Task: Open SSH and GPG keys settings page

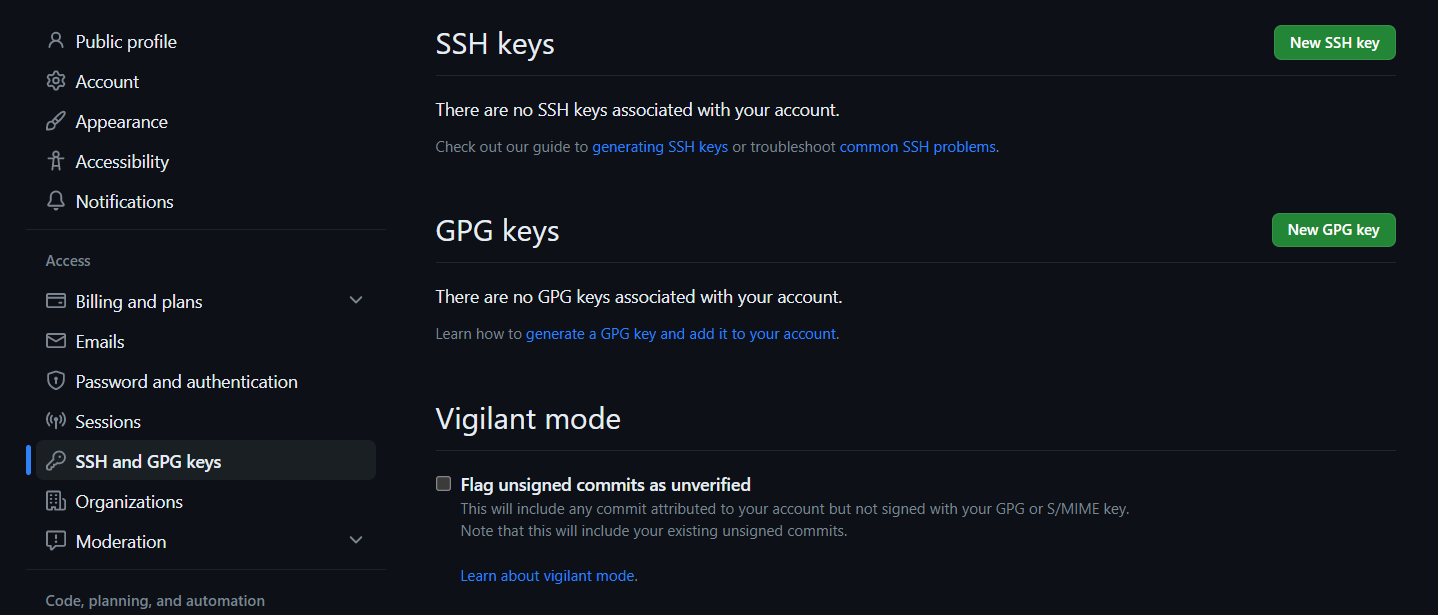Action: pos(206,461)
